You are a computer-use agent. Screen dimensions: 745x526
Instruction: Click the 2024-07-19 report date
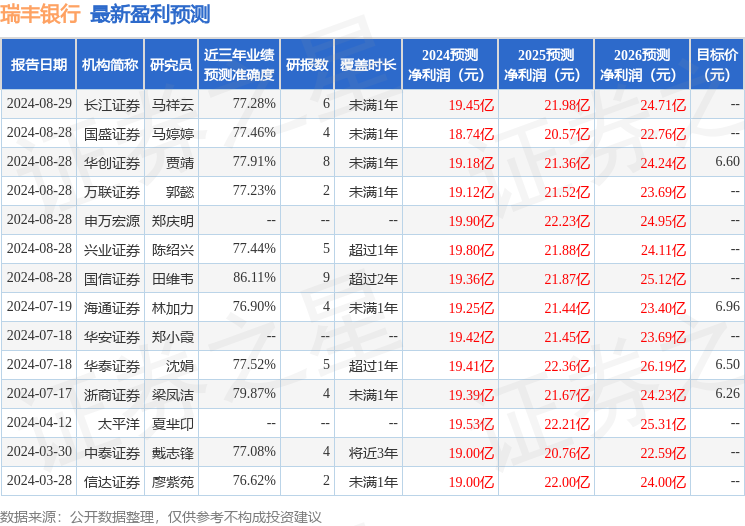point(39,306)
